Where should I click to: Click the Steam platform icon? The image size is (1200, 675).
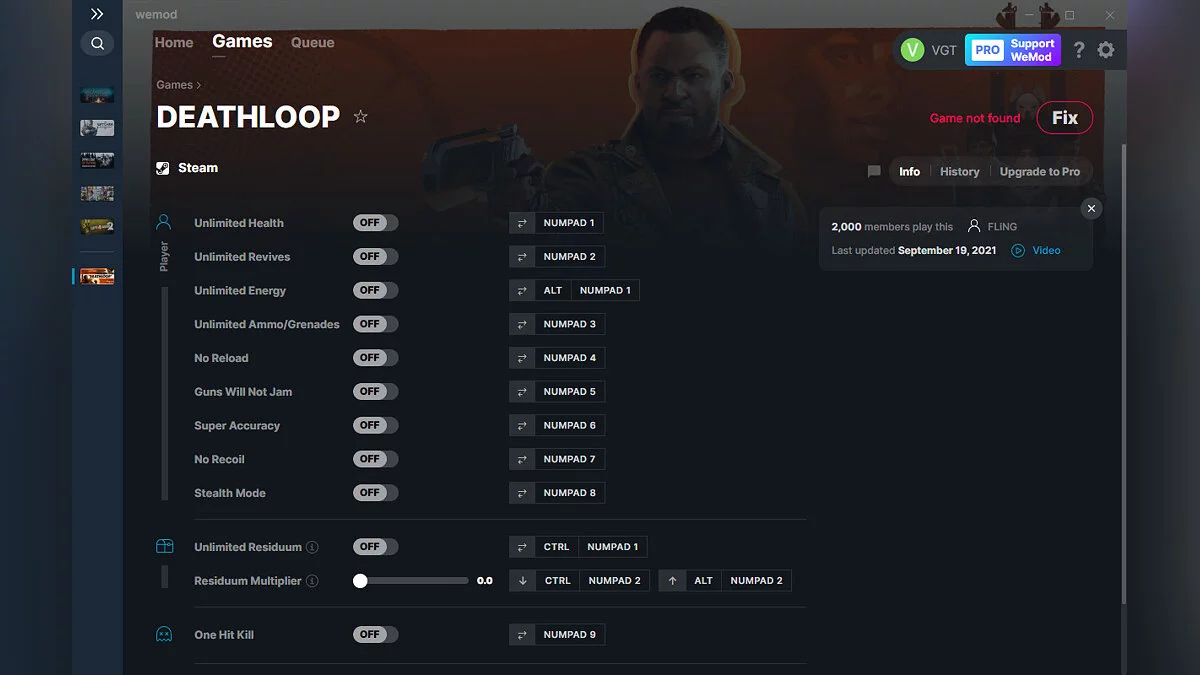(x=162, y=167)
